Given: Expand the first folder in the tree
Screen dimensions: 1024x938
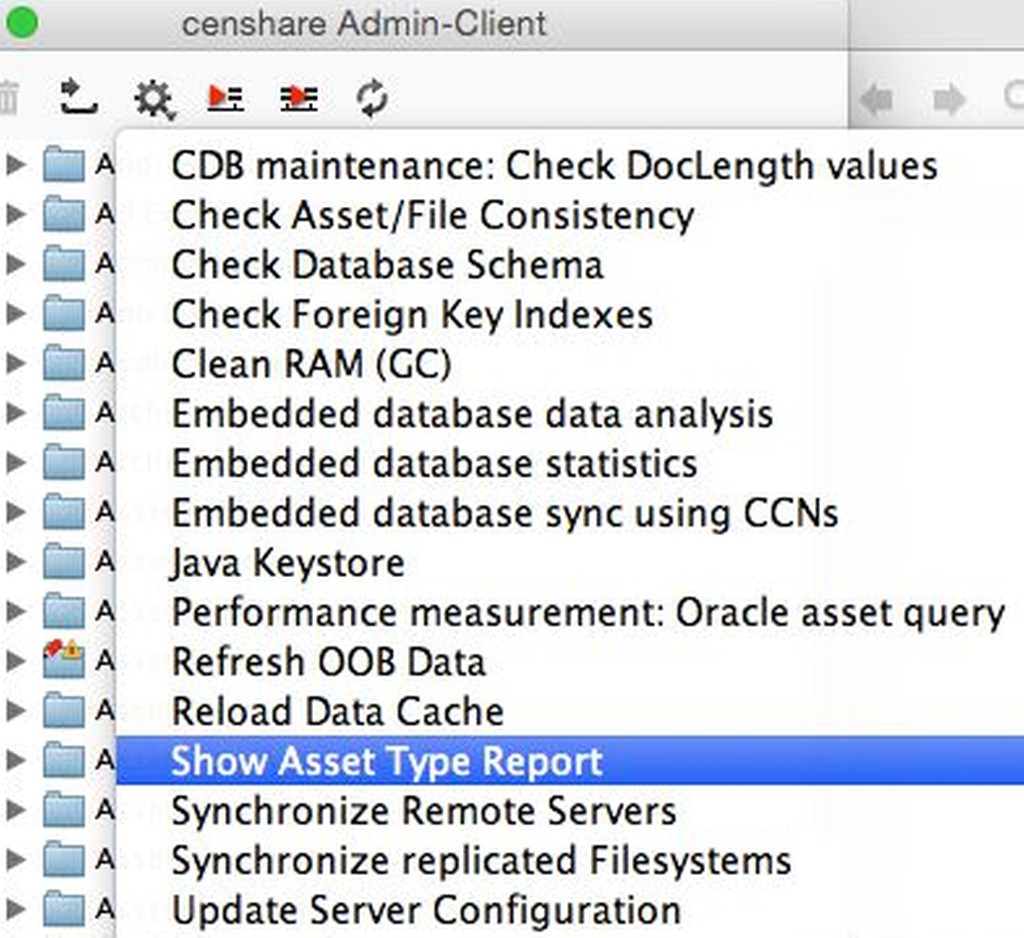Looking at the screenshot, I should [x=16, y=164].
